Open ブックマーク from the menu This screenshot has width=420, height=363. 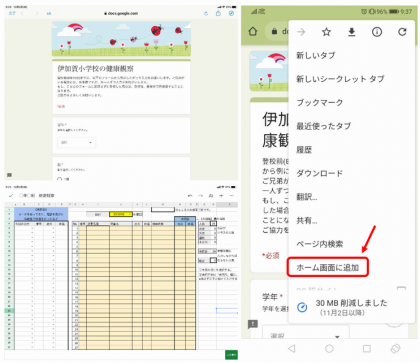coord(320,102)
